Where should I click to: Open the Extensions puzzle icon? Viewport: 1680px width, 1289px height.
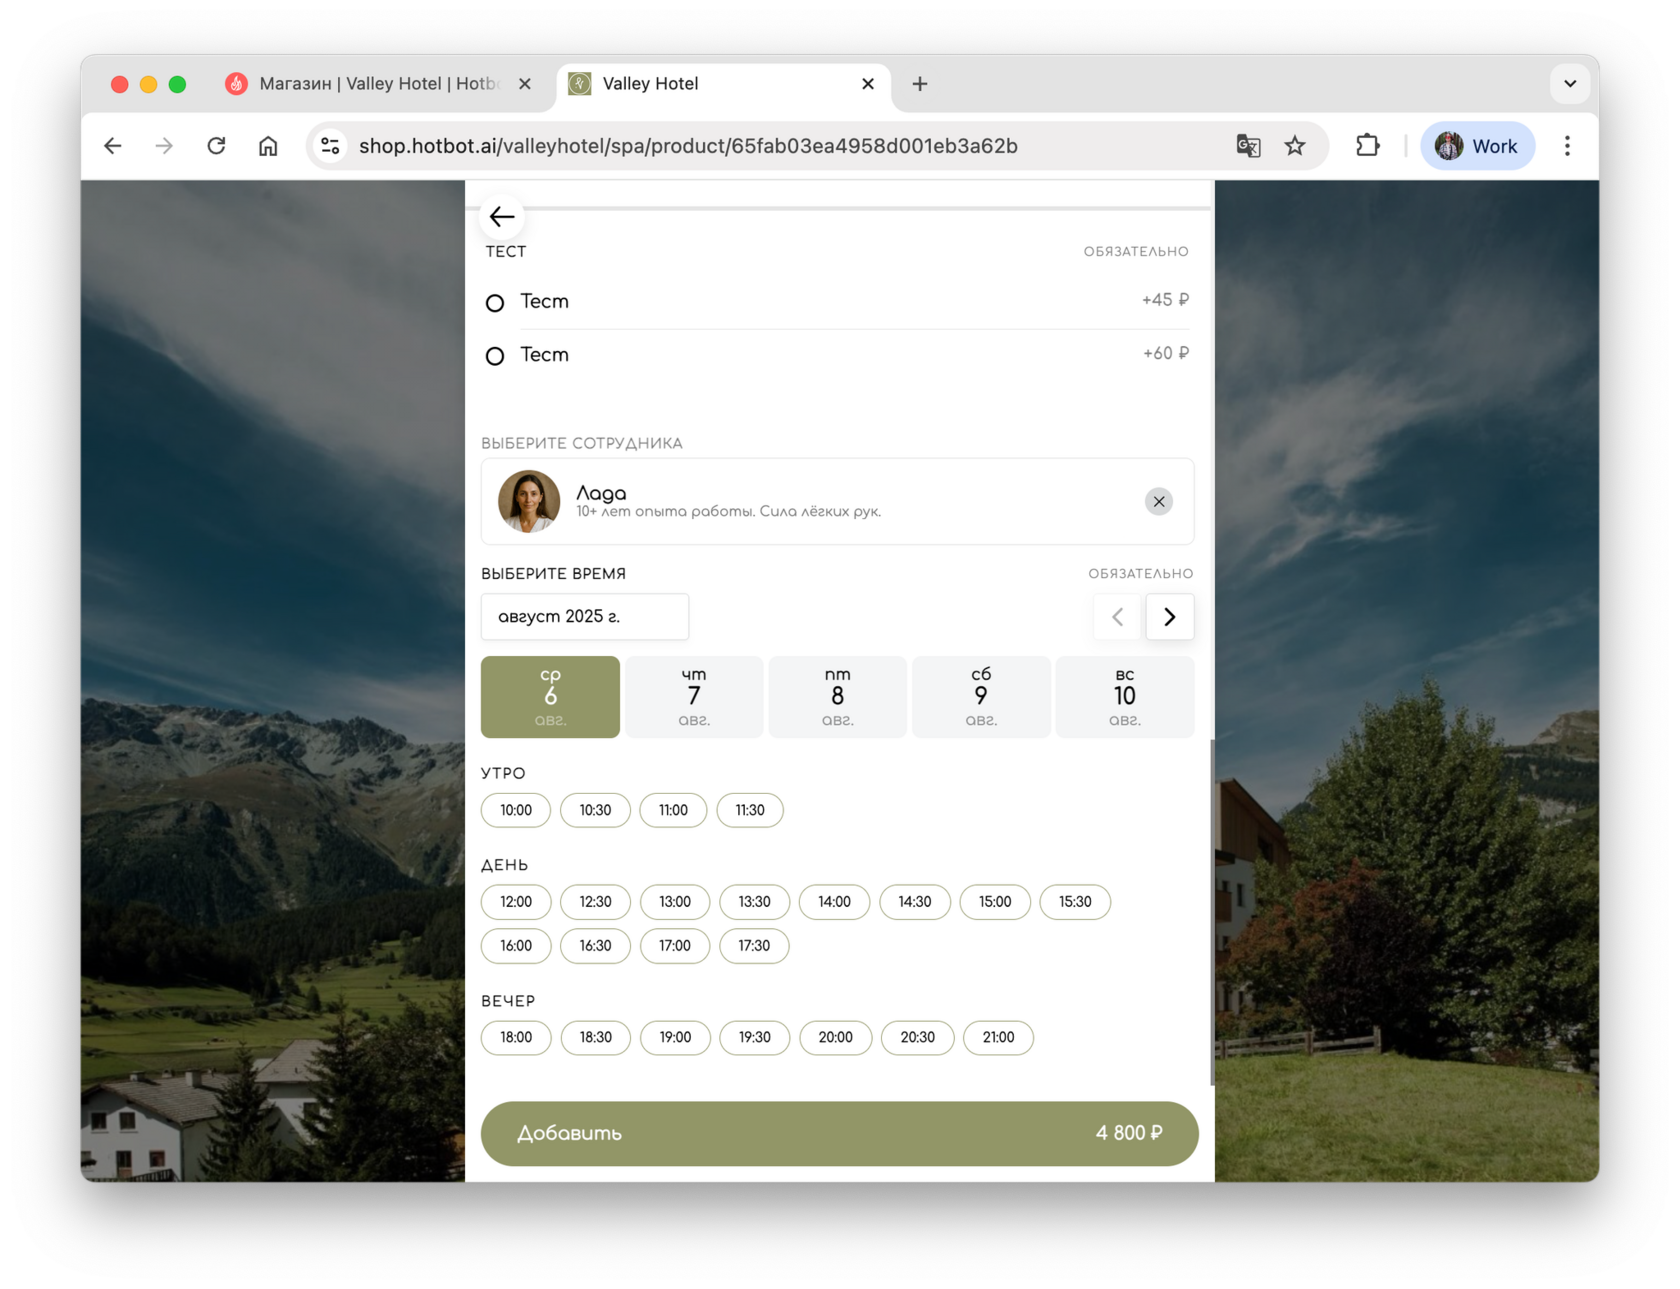point(1367,146)
